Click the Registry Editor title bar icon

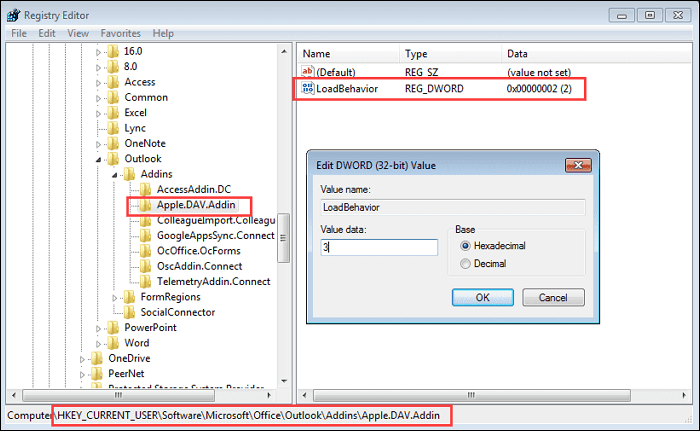tap(13, 13)
